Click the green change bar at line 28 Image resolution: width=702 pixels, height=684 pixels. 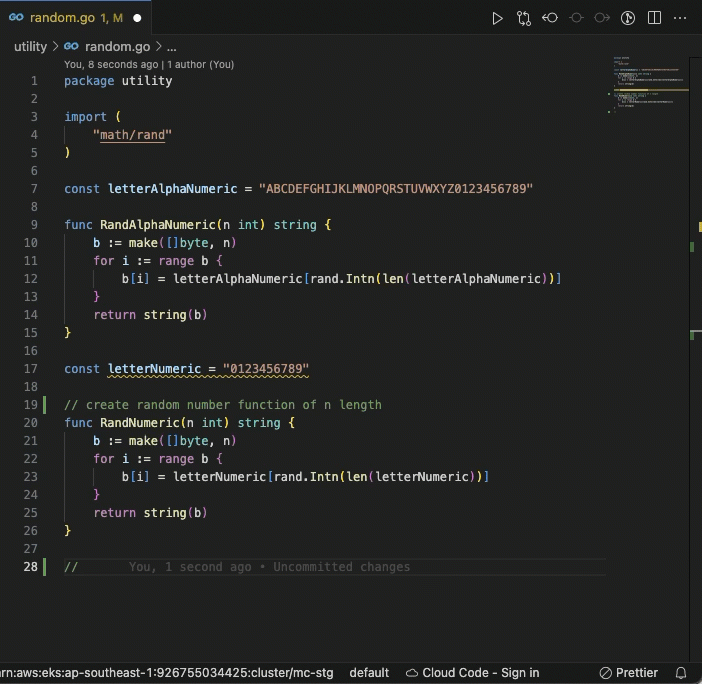(x=44, y=567)
